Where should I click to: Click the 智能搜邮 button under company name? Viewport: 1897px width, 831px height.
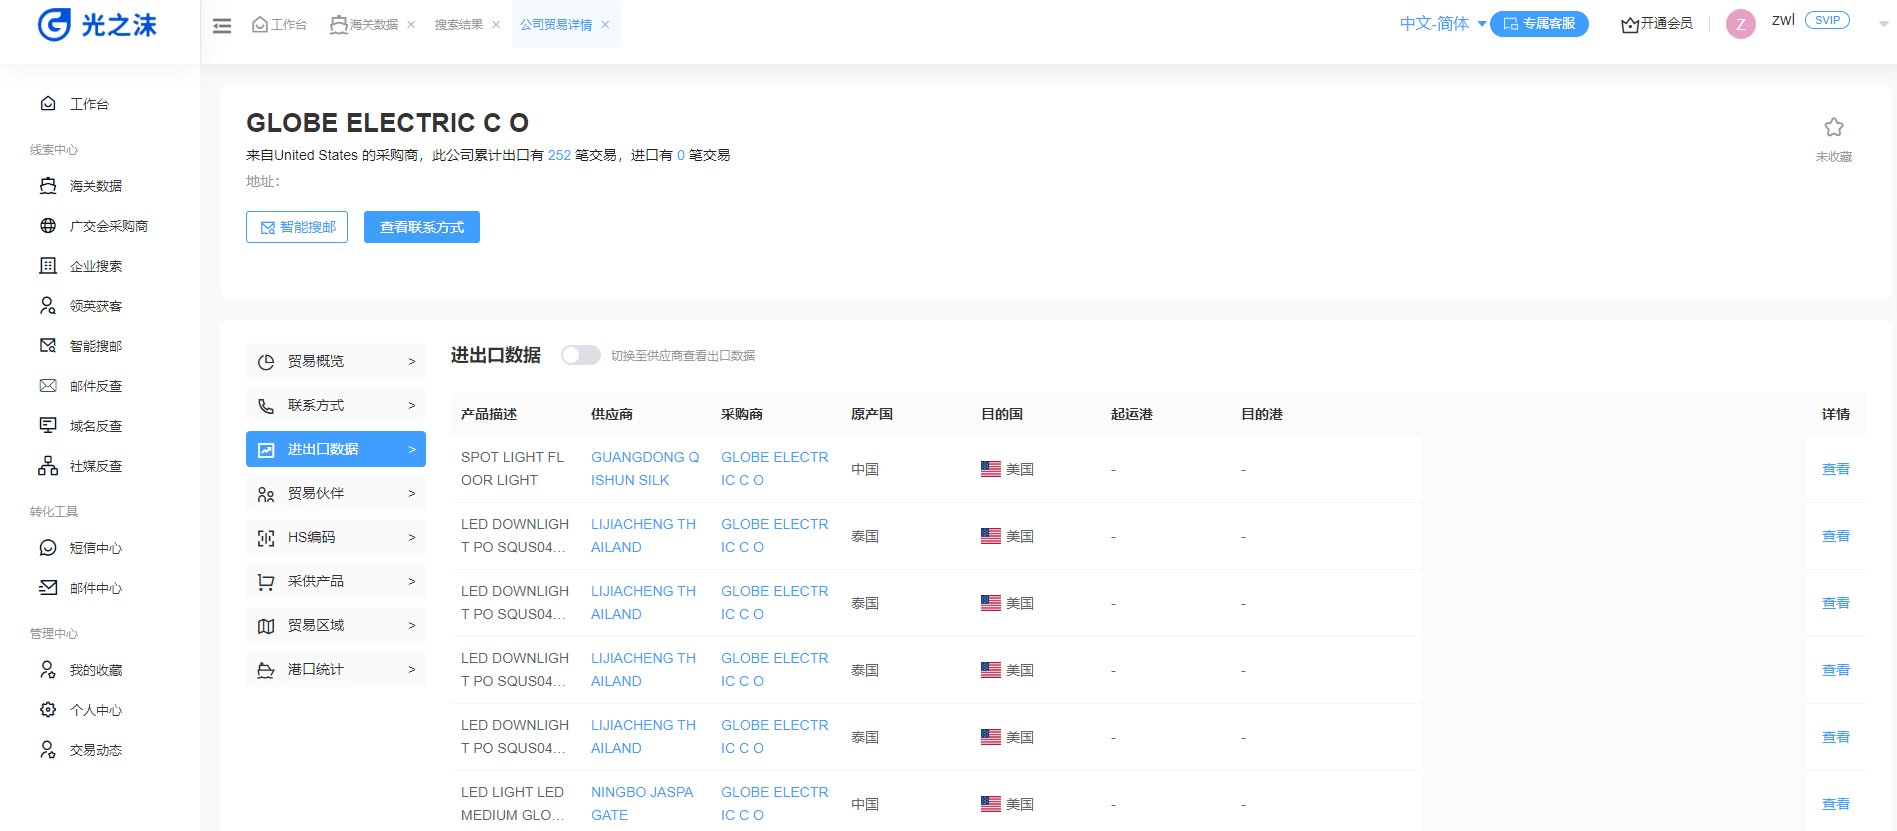click(297, 227)
